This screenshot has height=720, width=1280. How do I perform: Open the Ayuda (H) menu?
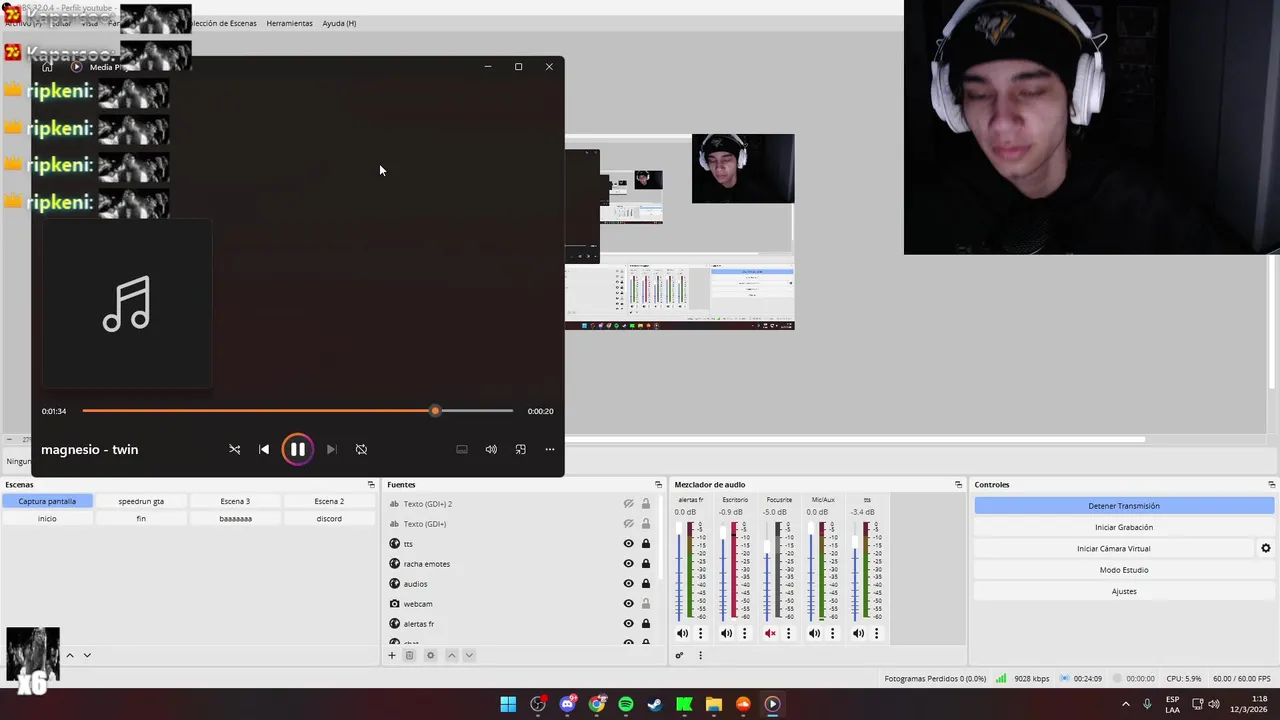pos(339,23)
